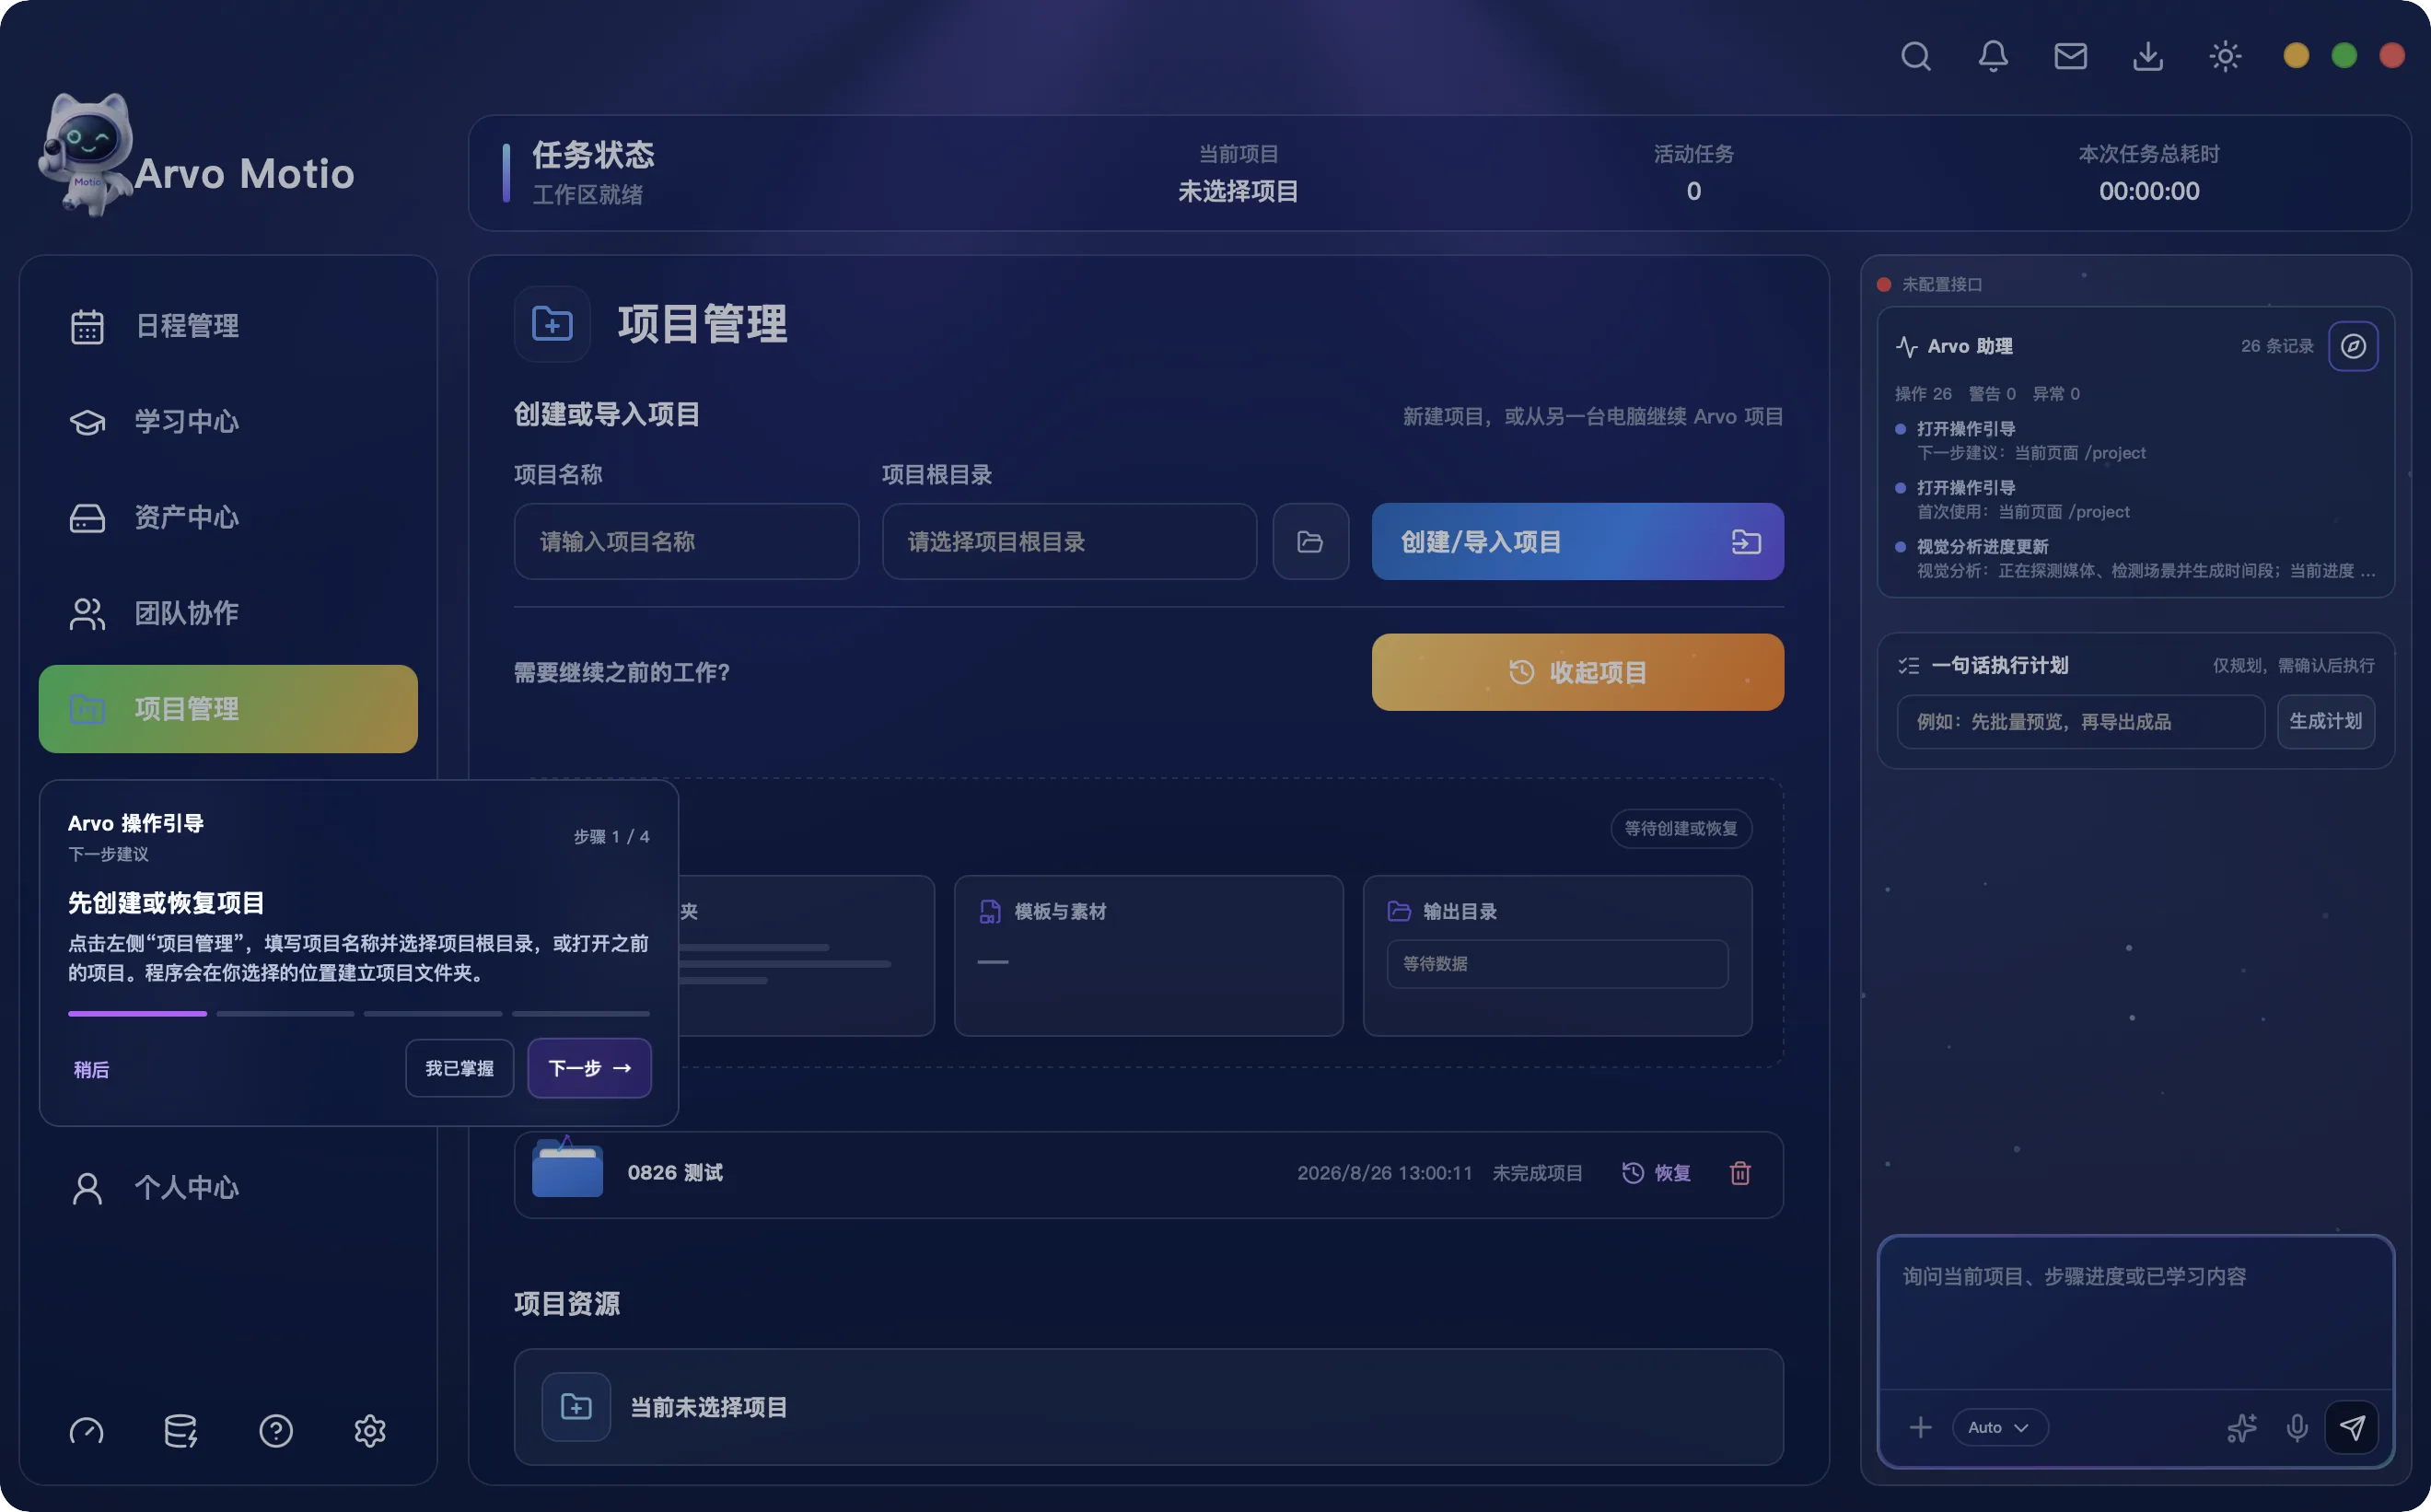2431x1512 pixels.
Task: Toggle the light/dark theme sun icon
Action: pyautogui.click(x=2224, y=56)
